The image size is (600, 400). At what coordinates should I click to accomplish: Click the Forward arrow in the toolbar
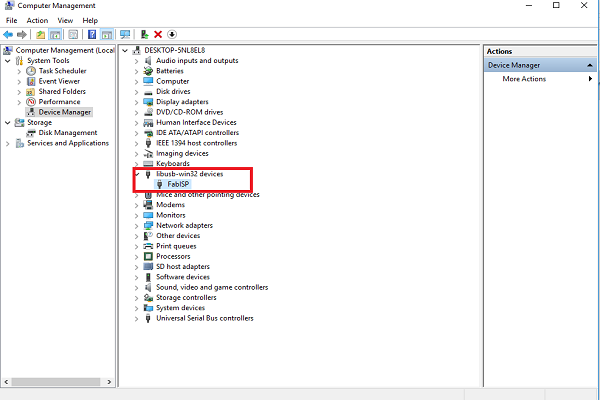[22, 34]
